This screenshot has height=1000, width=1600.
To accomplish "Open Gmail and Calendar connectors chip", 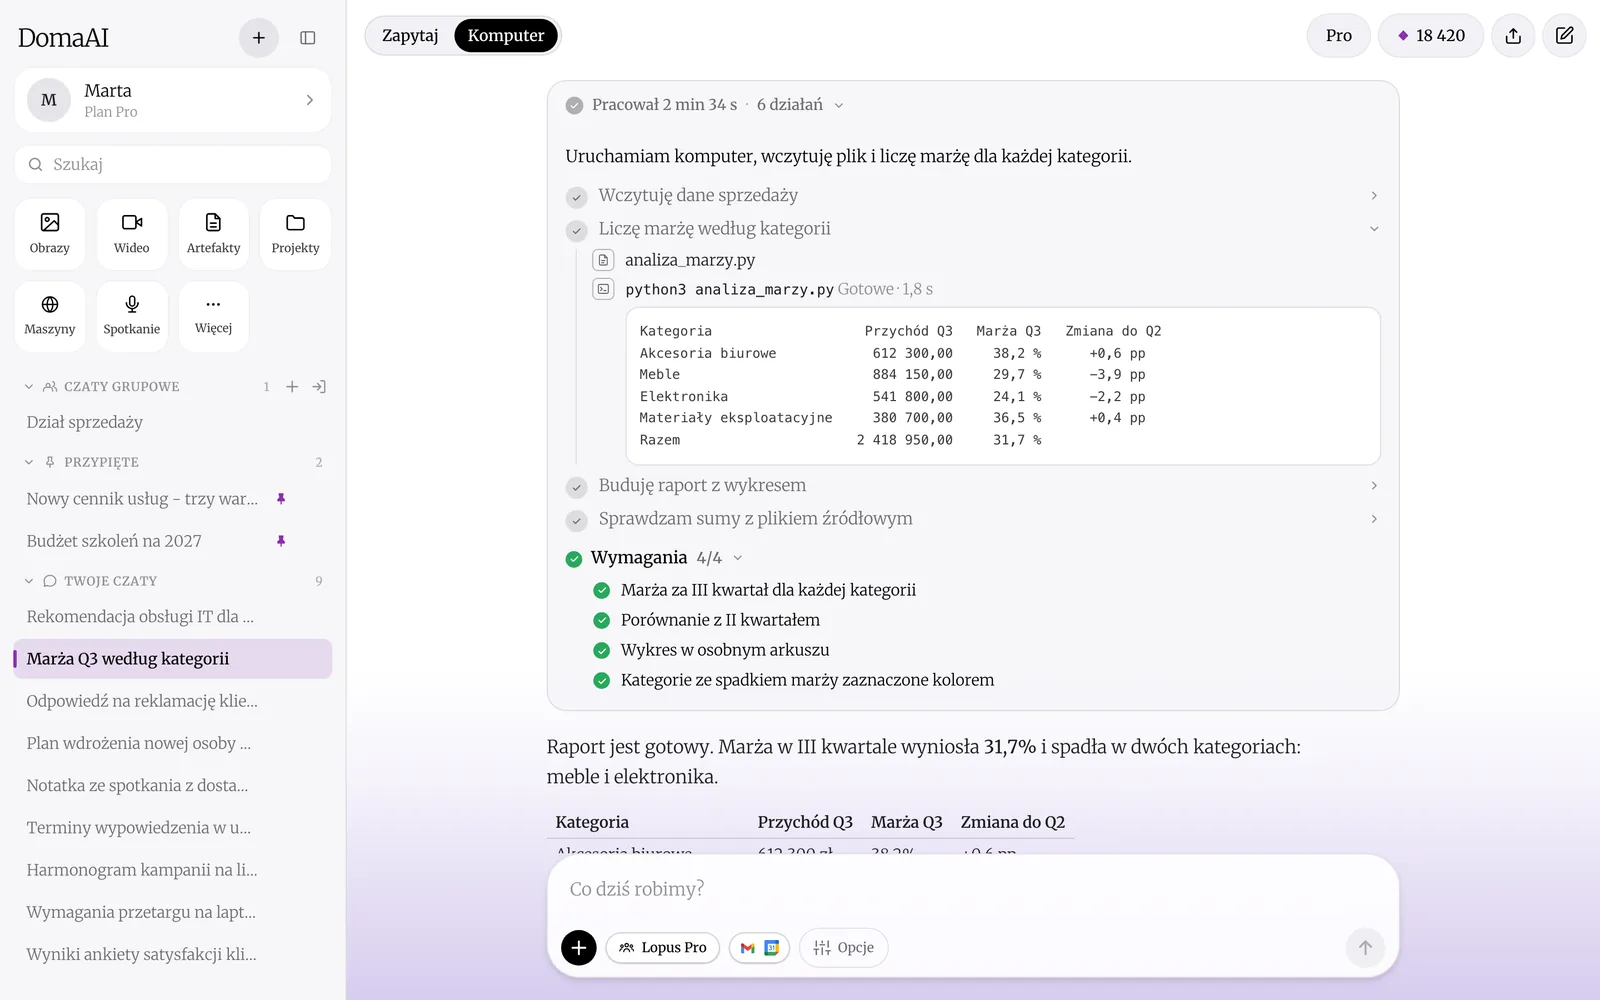I will (760, 947).
